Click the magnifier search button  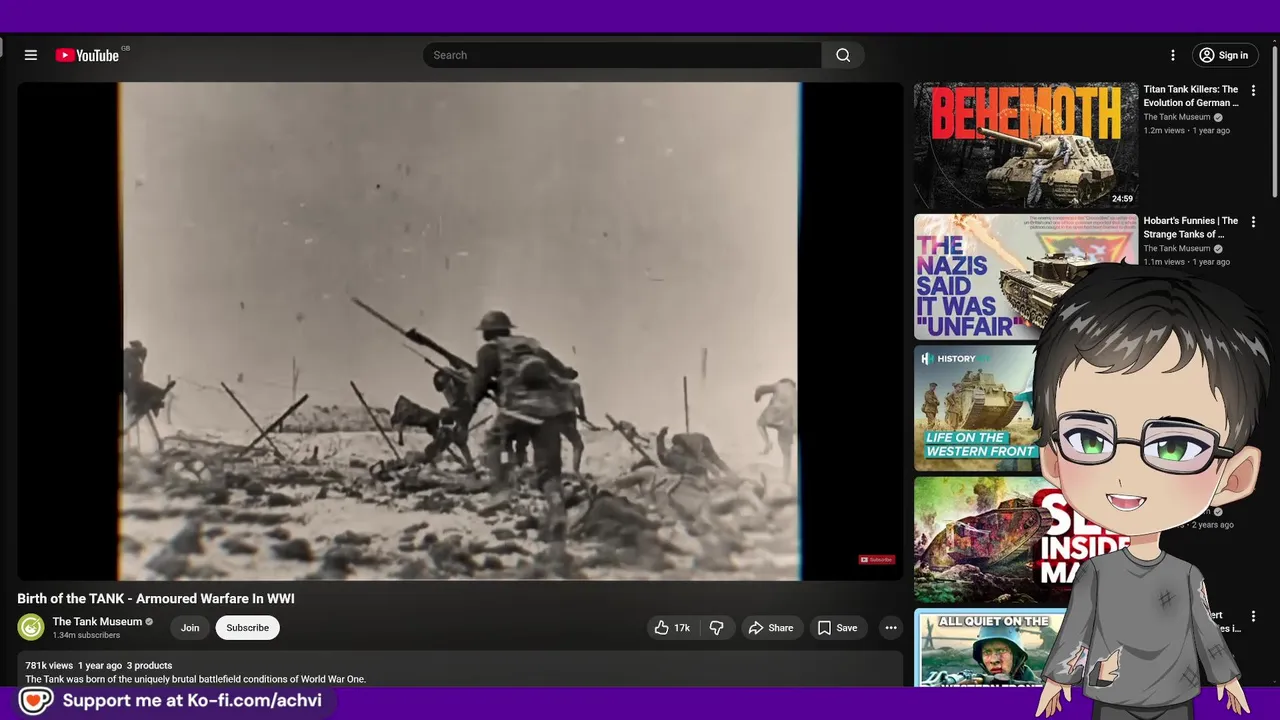(843, 55)
